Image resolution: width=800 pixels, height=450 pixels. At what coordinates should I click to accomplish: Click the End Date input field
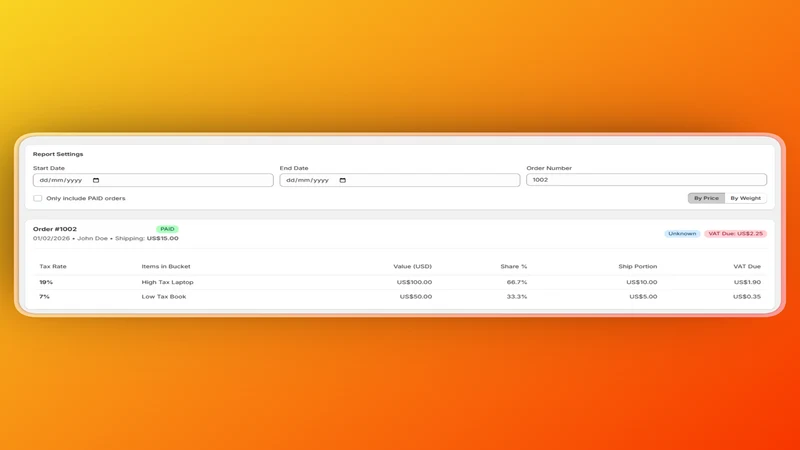tap(399, 180)
